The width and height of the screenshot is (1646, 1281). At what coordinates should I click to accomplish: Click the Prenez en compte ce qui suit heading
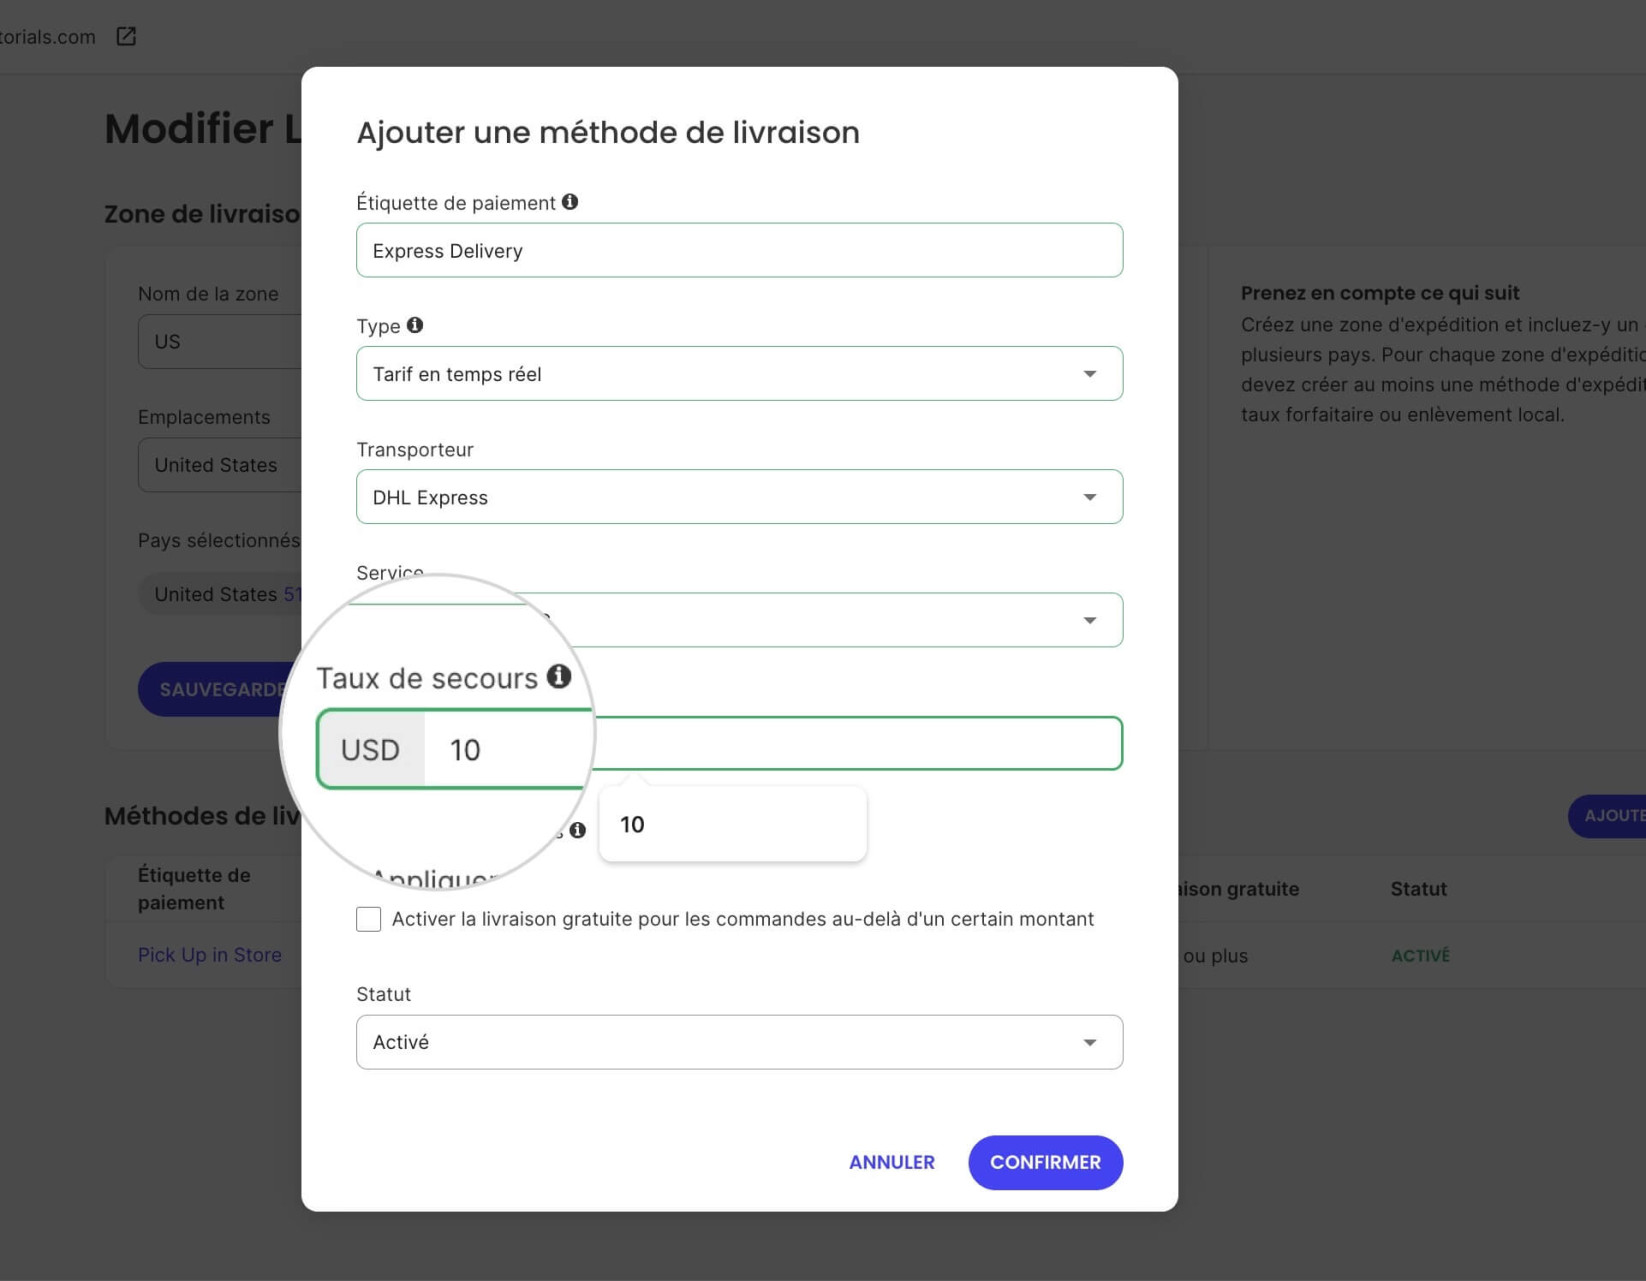tap(1380, 293)
